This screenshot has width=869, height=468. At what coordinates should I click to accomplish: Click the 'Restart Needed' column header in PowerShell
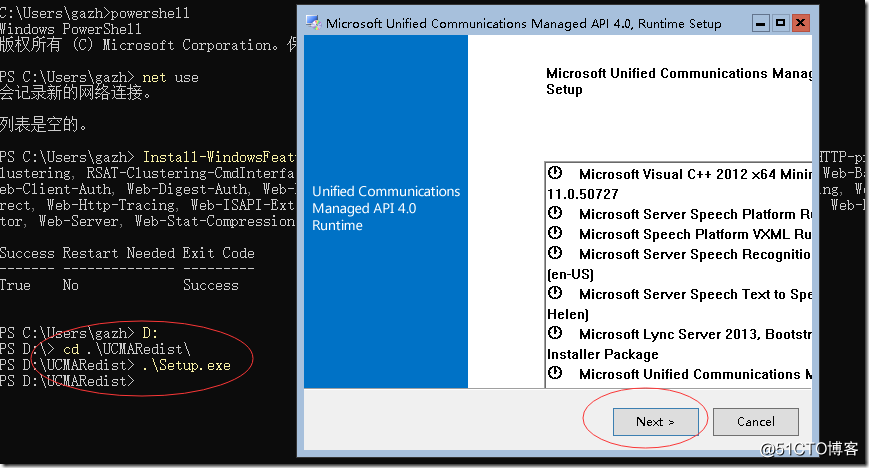[119, 253]
